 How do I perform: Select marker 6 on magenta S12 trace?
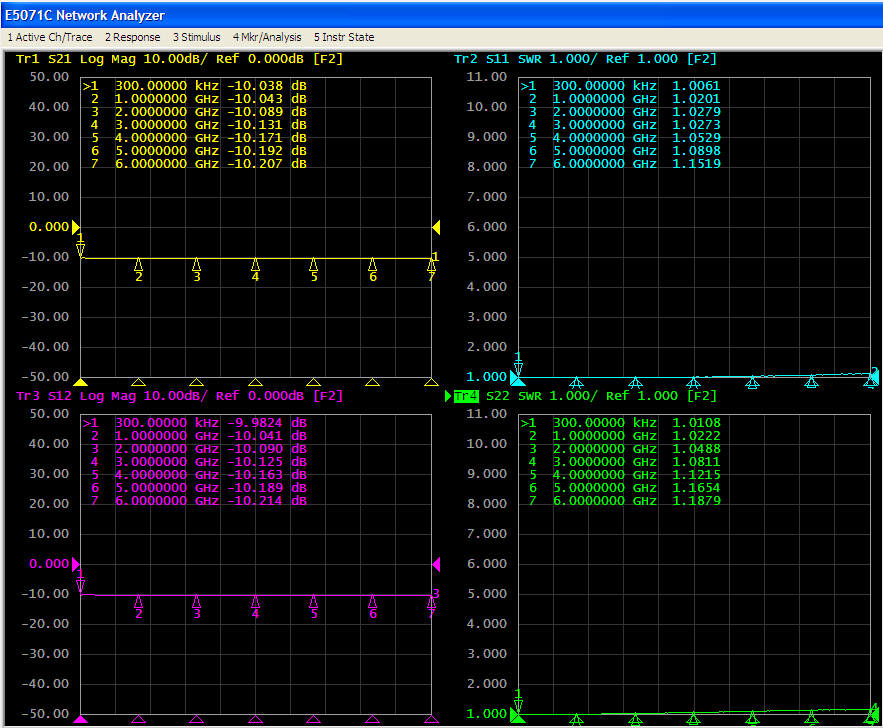click(372, 607)
